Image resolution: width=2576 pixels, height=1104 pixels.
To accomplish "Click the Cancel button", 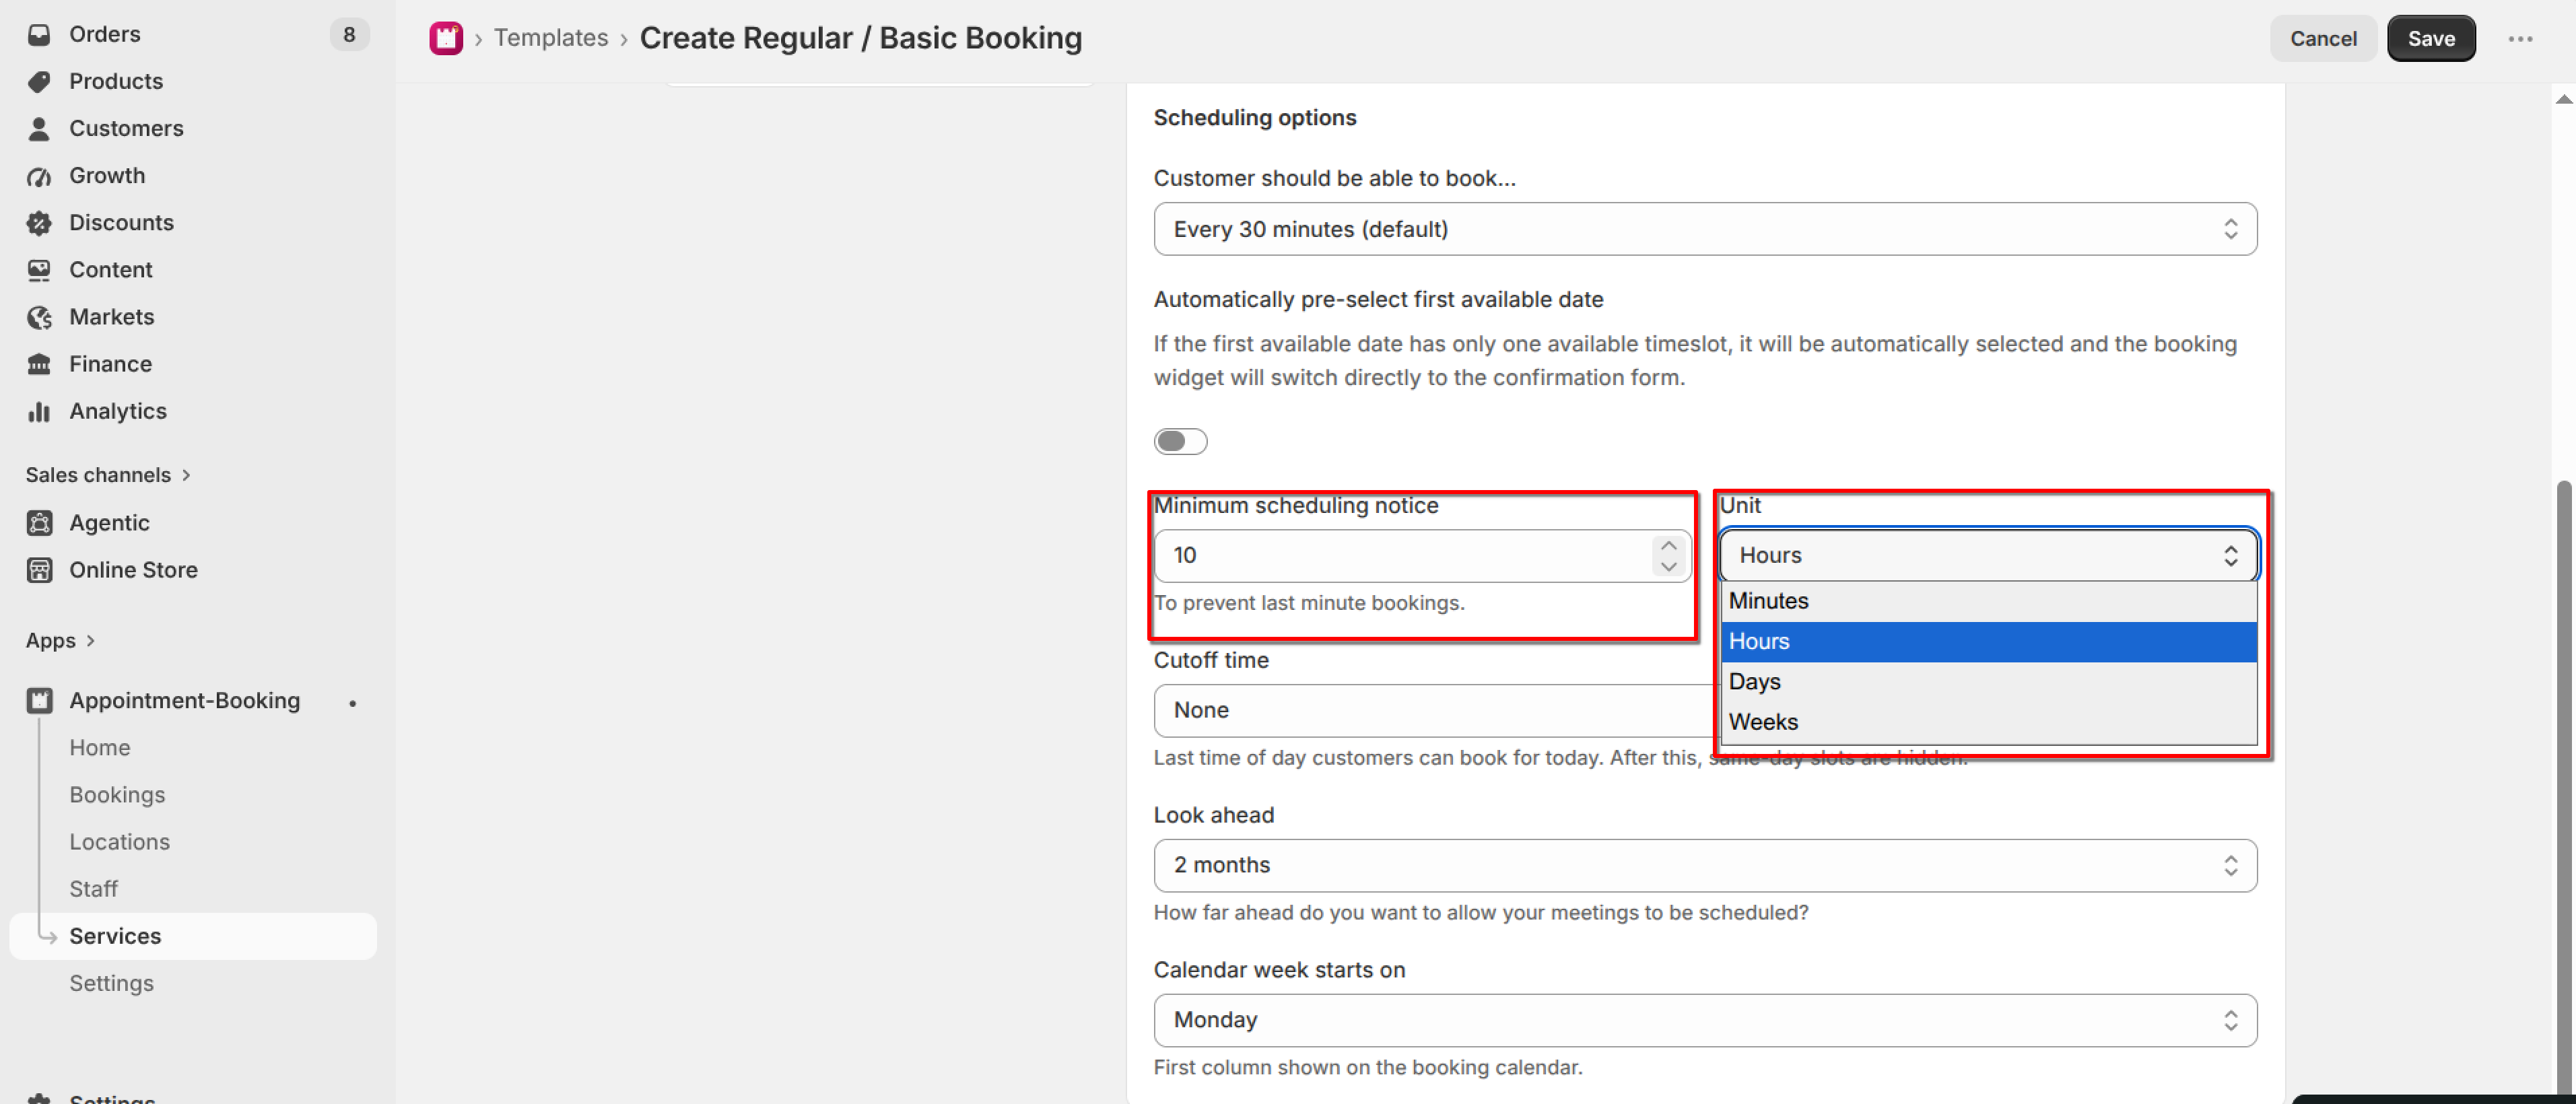I will 2322,38.
